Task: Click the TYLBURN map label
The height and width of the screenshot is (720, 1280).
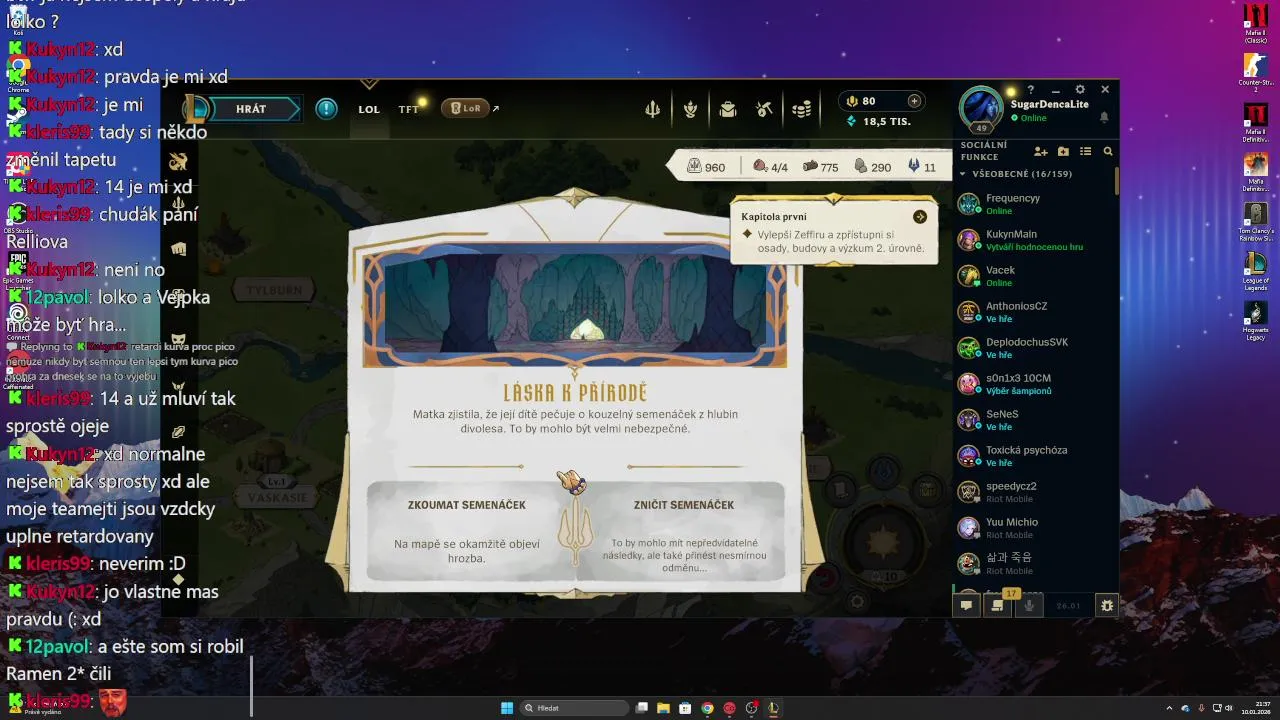Action: point(273,290)
